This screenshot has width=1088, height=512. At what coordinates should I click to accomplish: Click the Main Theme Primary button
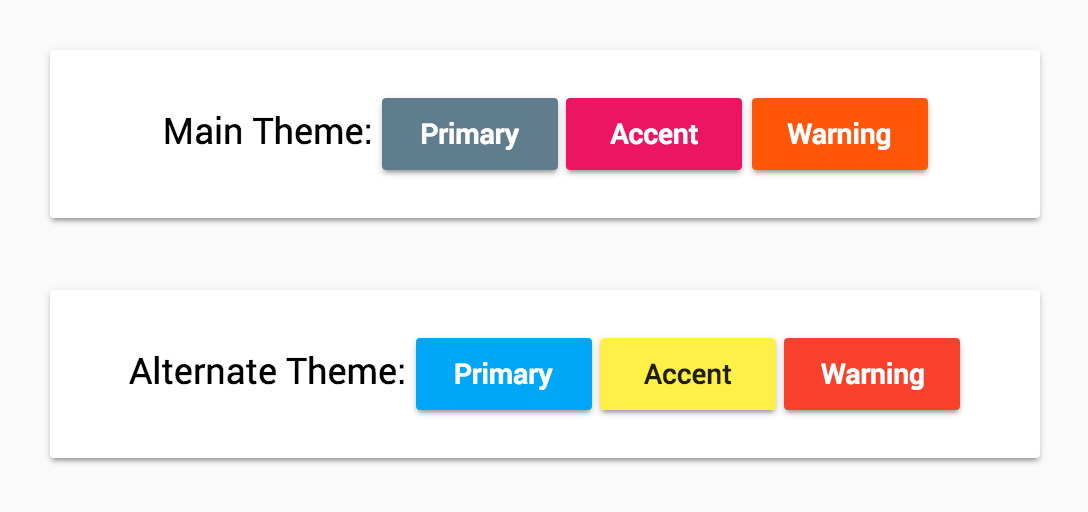[x=469, y=134]
